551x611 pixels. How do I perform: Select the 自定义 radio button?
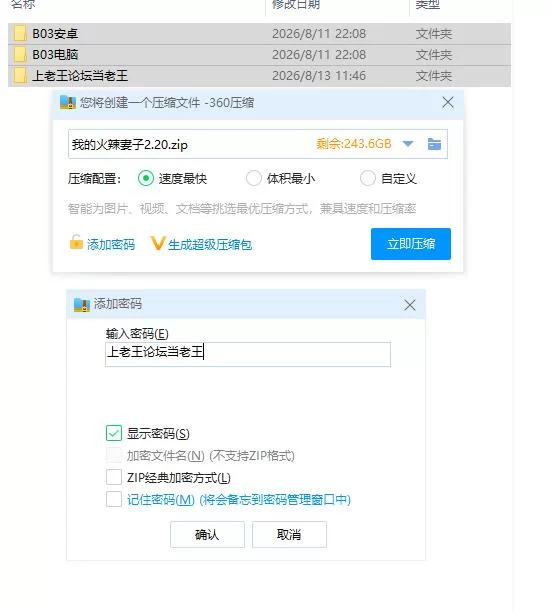367,178
